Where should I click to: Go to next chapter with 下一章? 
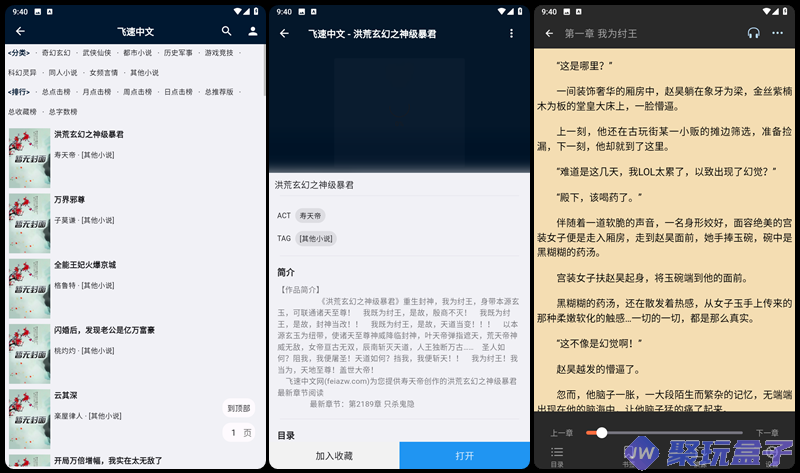click(767, 433)
